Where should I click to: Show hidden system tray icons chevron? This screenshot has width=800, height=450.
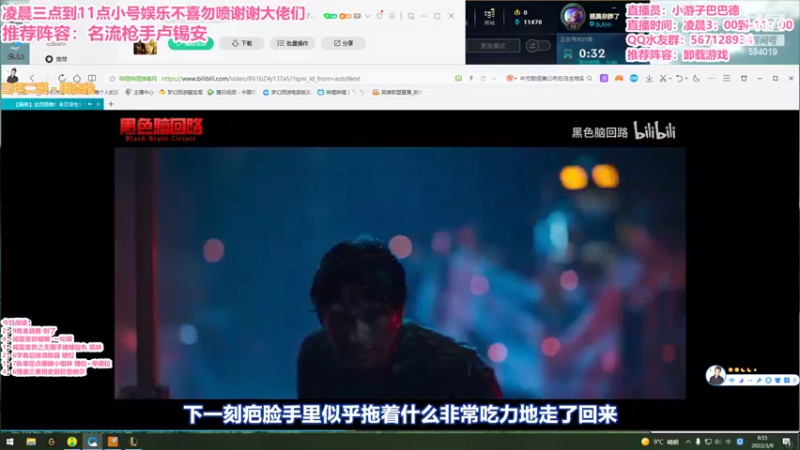click(688, 442)
